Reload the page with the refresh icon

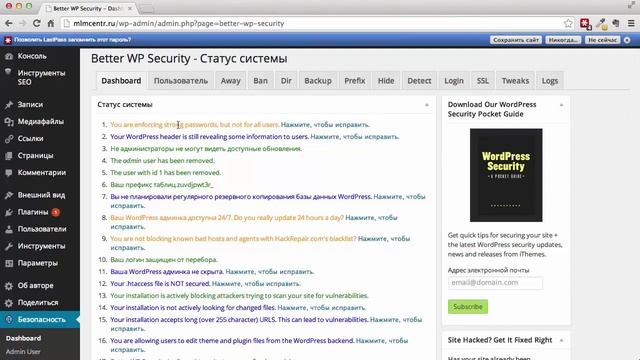point(37,23)
